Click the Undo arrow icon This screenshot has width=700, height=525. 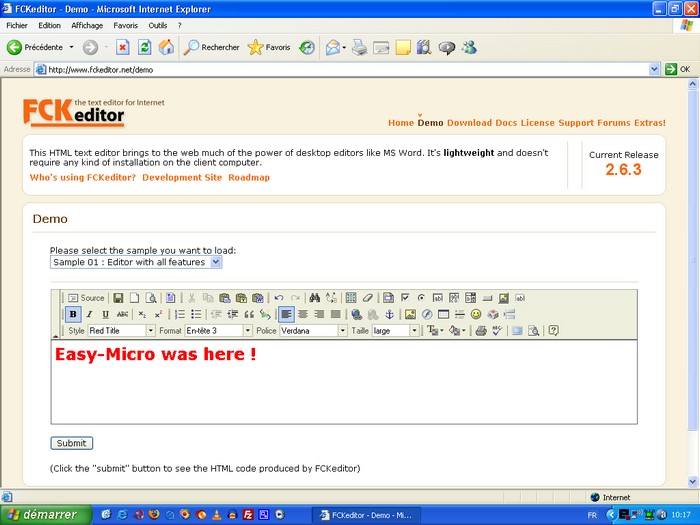(x=279, y=298)
